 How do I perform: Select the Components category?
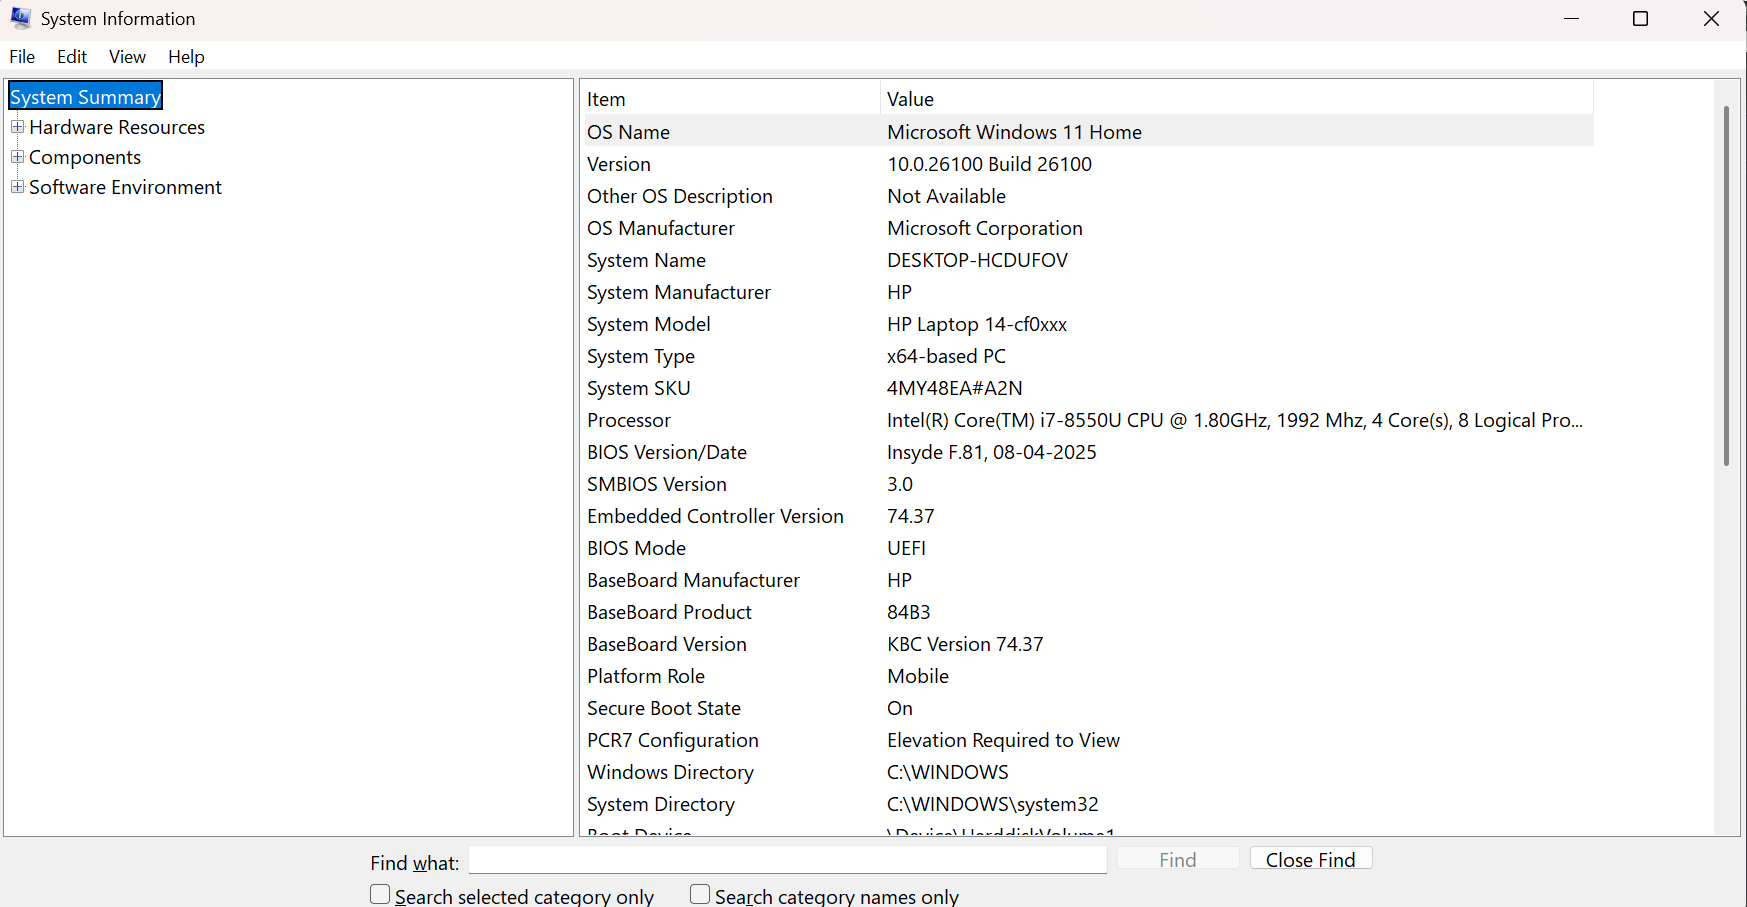(85, 157)
